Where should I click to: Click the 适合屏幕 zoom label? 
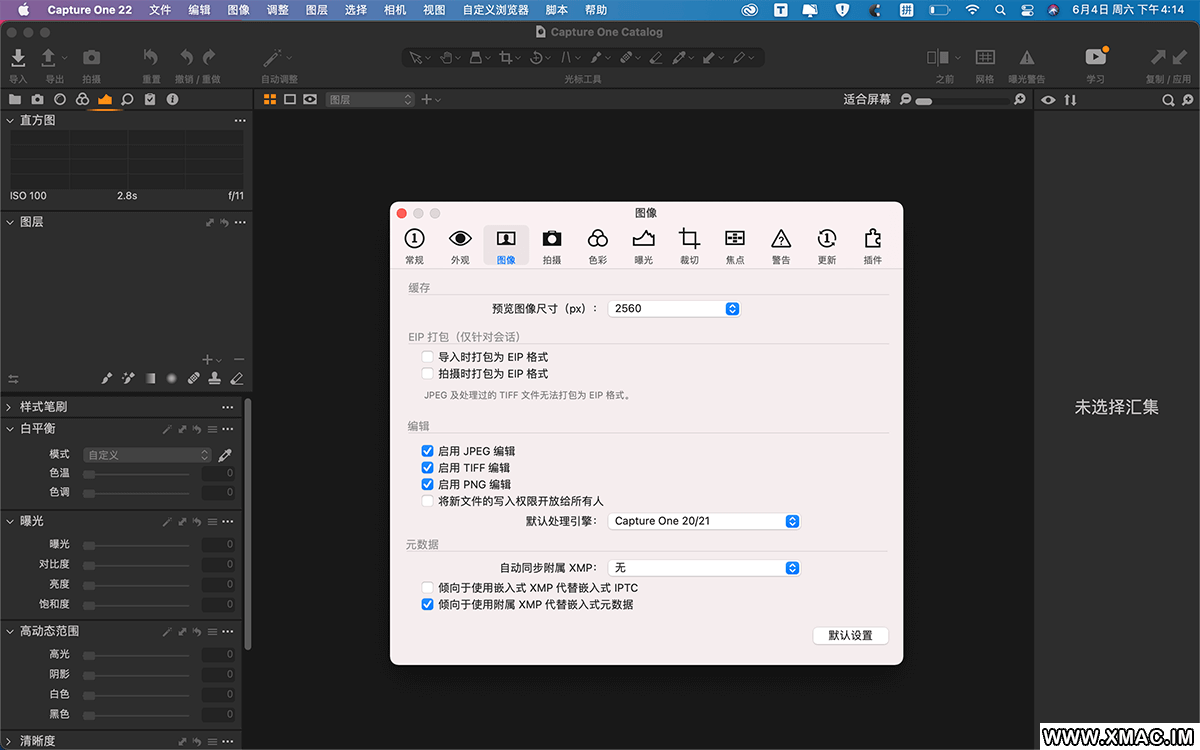(867, 100)
